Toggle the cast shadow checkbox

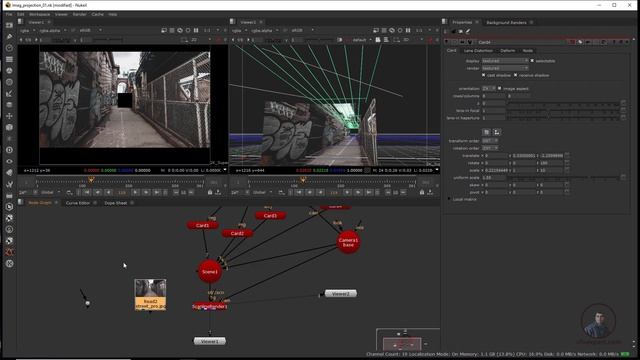(x=483, y=76)
